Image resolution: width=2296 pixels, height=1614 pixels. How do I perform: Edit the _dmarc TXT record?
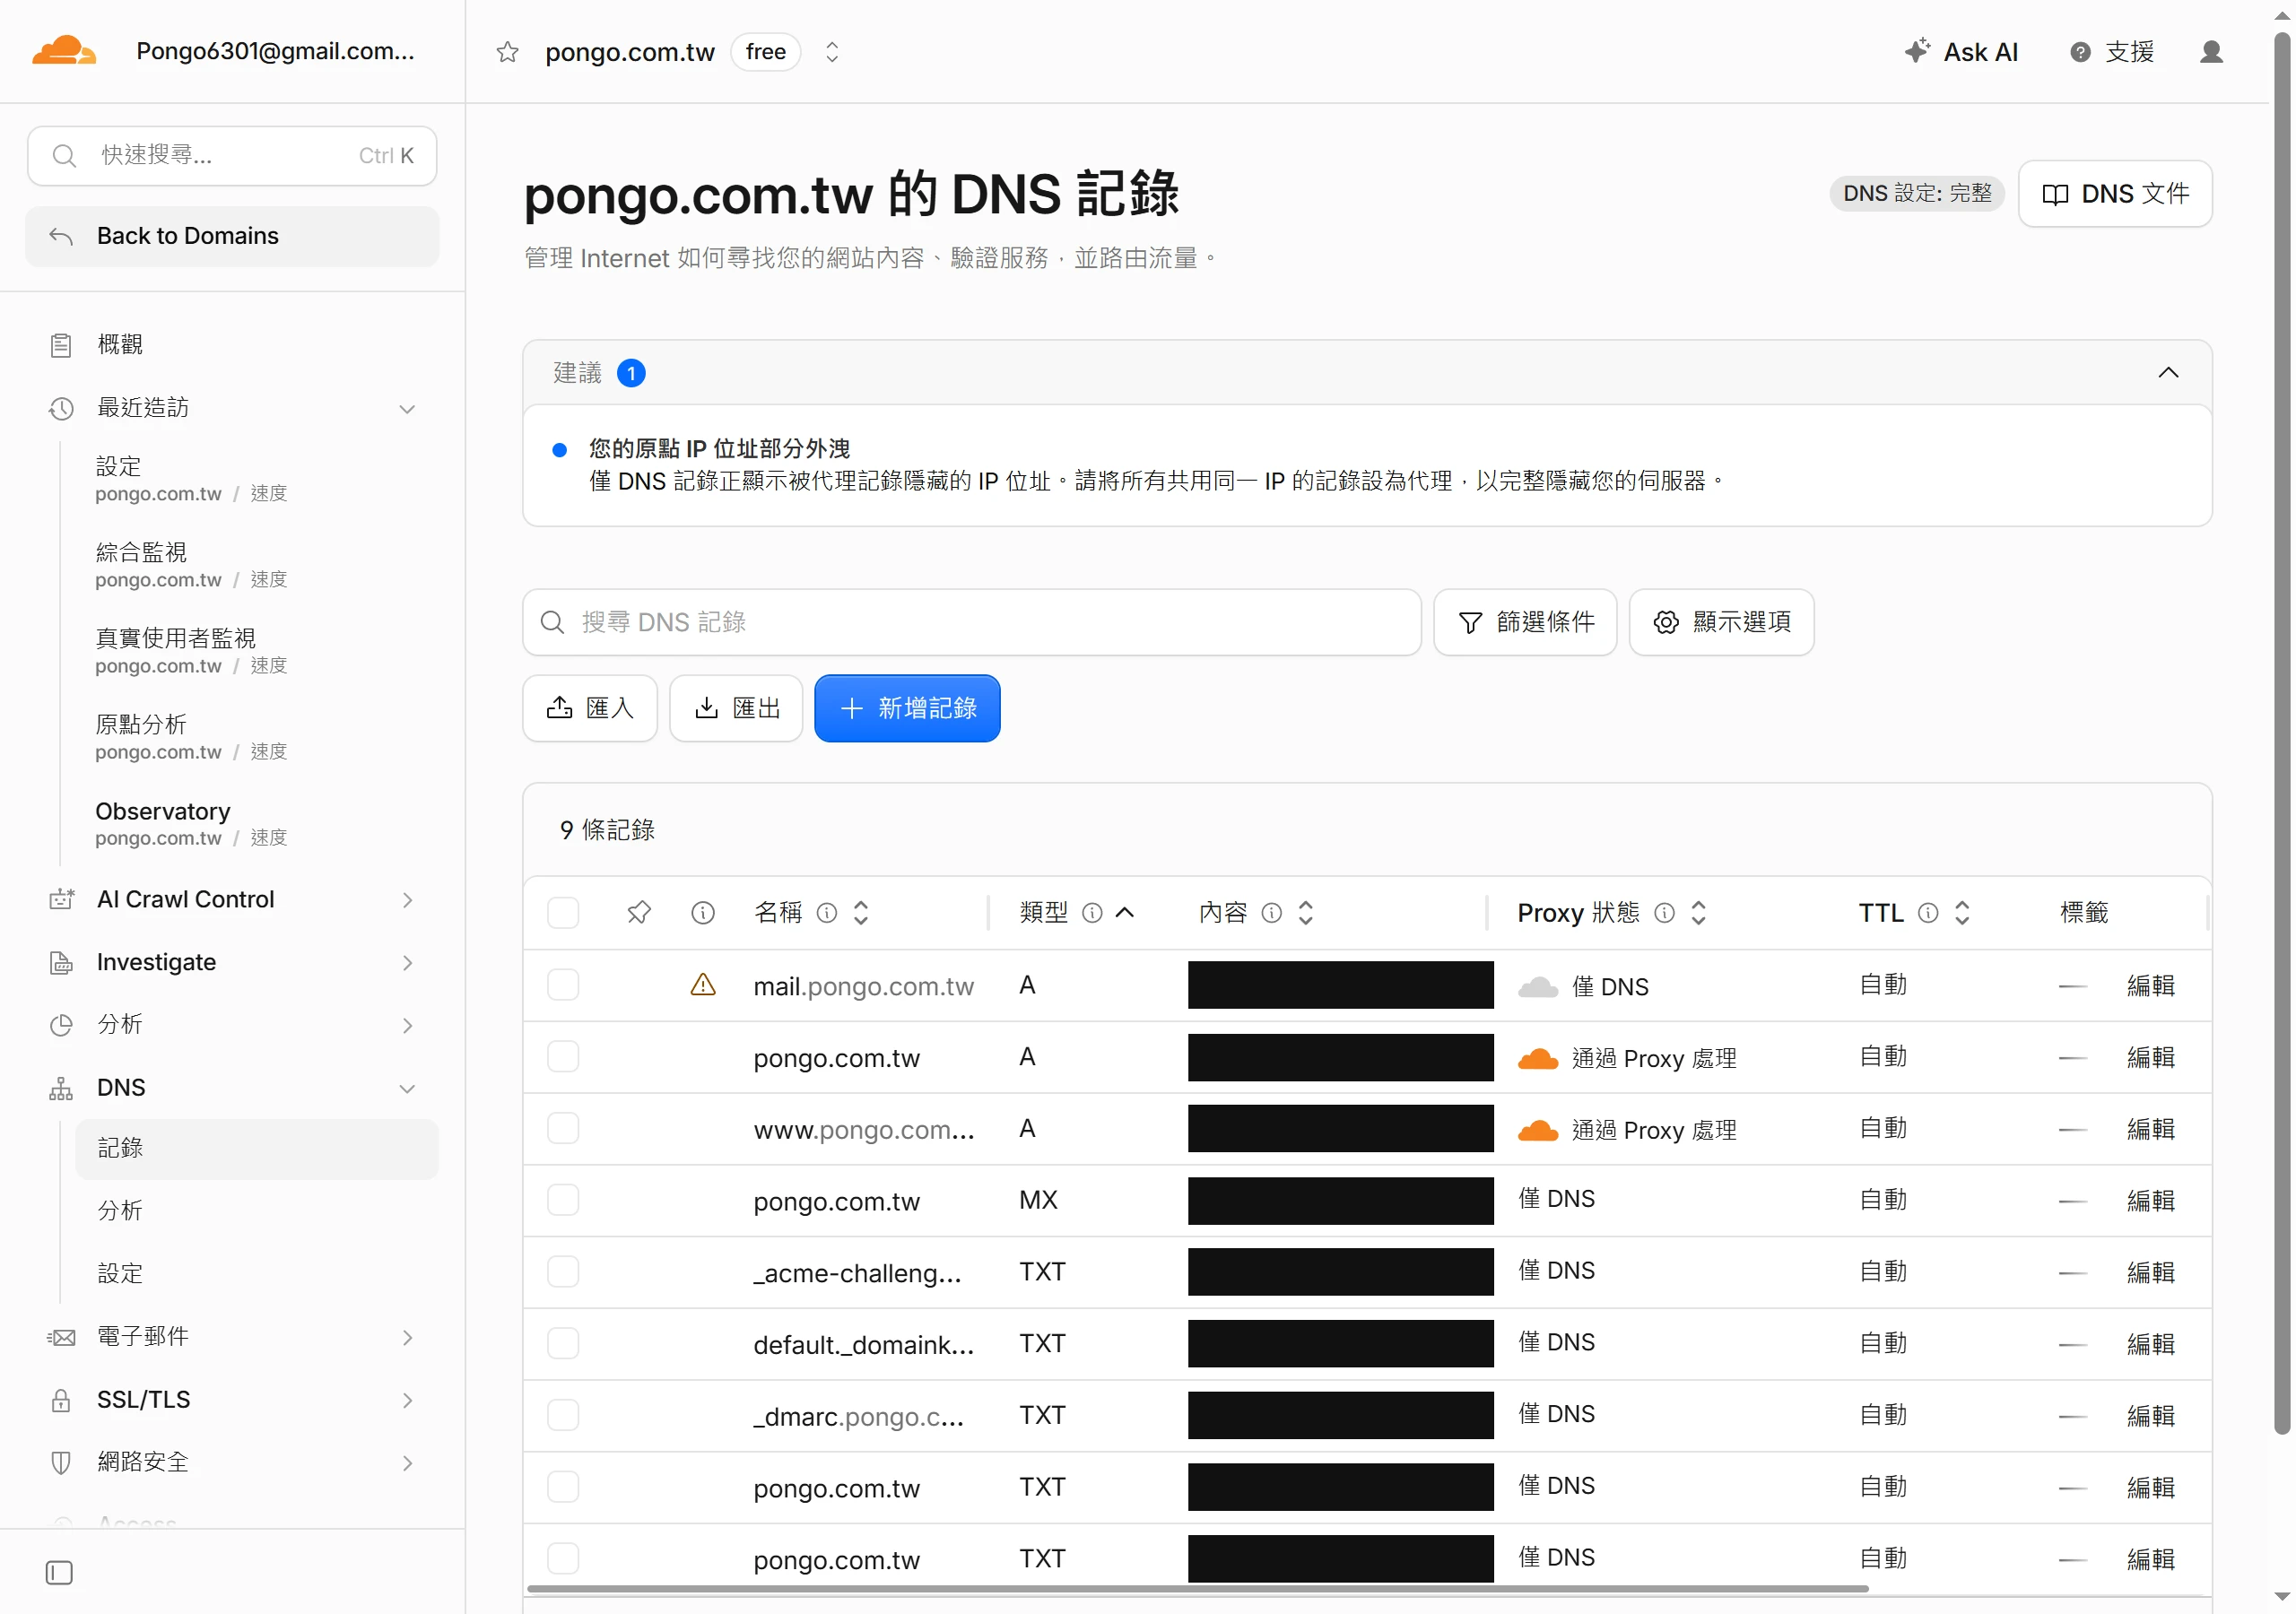coord(2150,1415)
